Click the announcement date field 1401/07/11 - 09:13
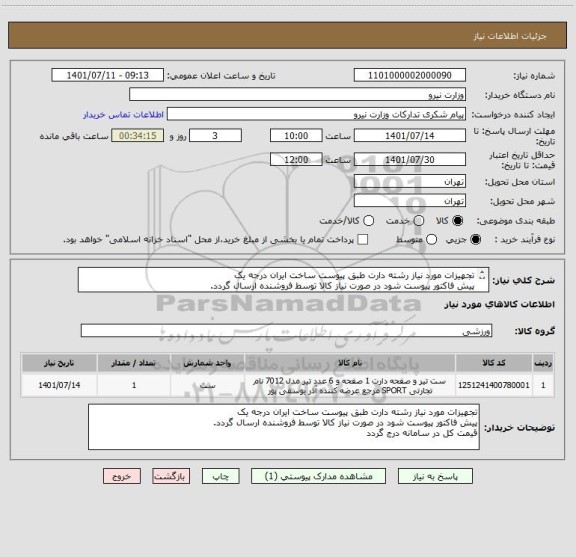576x557 pixels. (108, 75)
